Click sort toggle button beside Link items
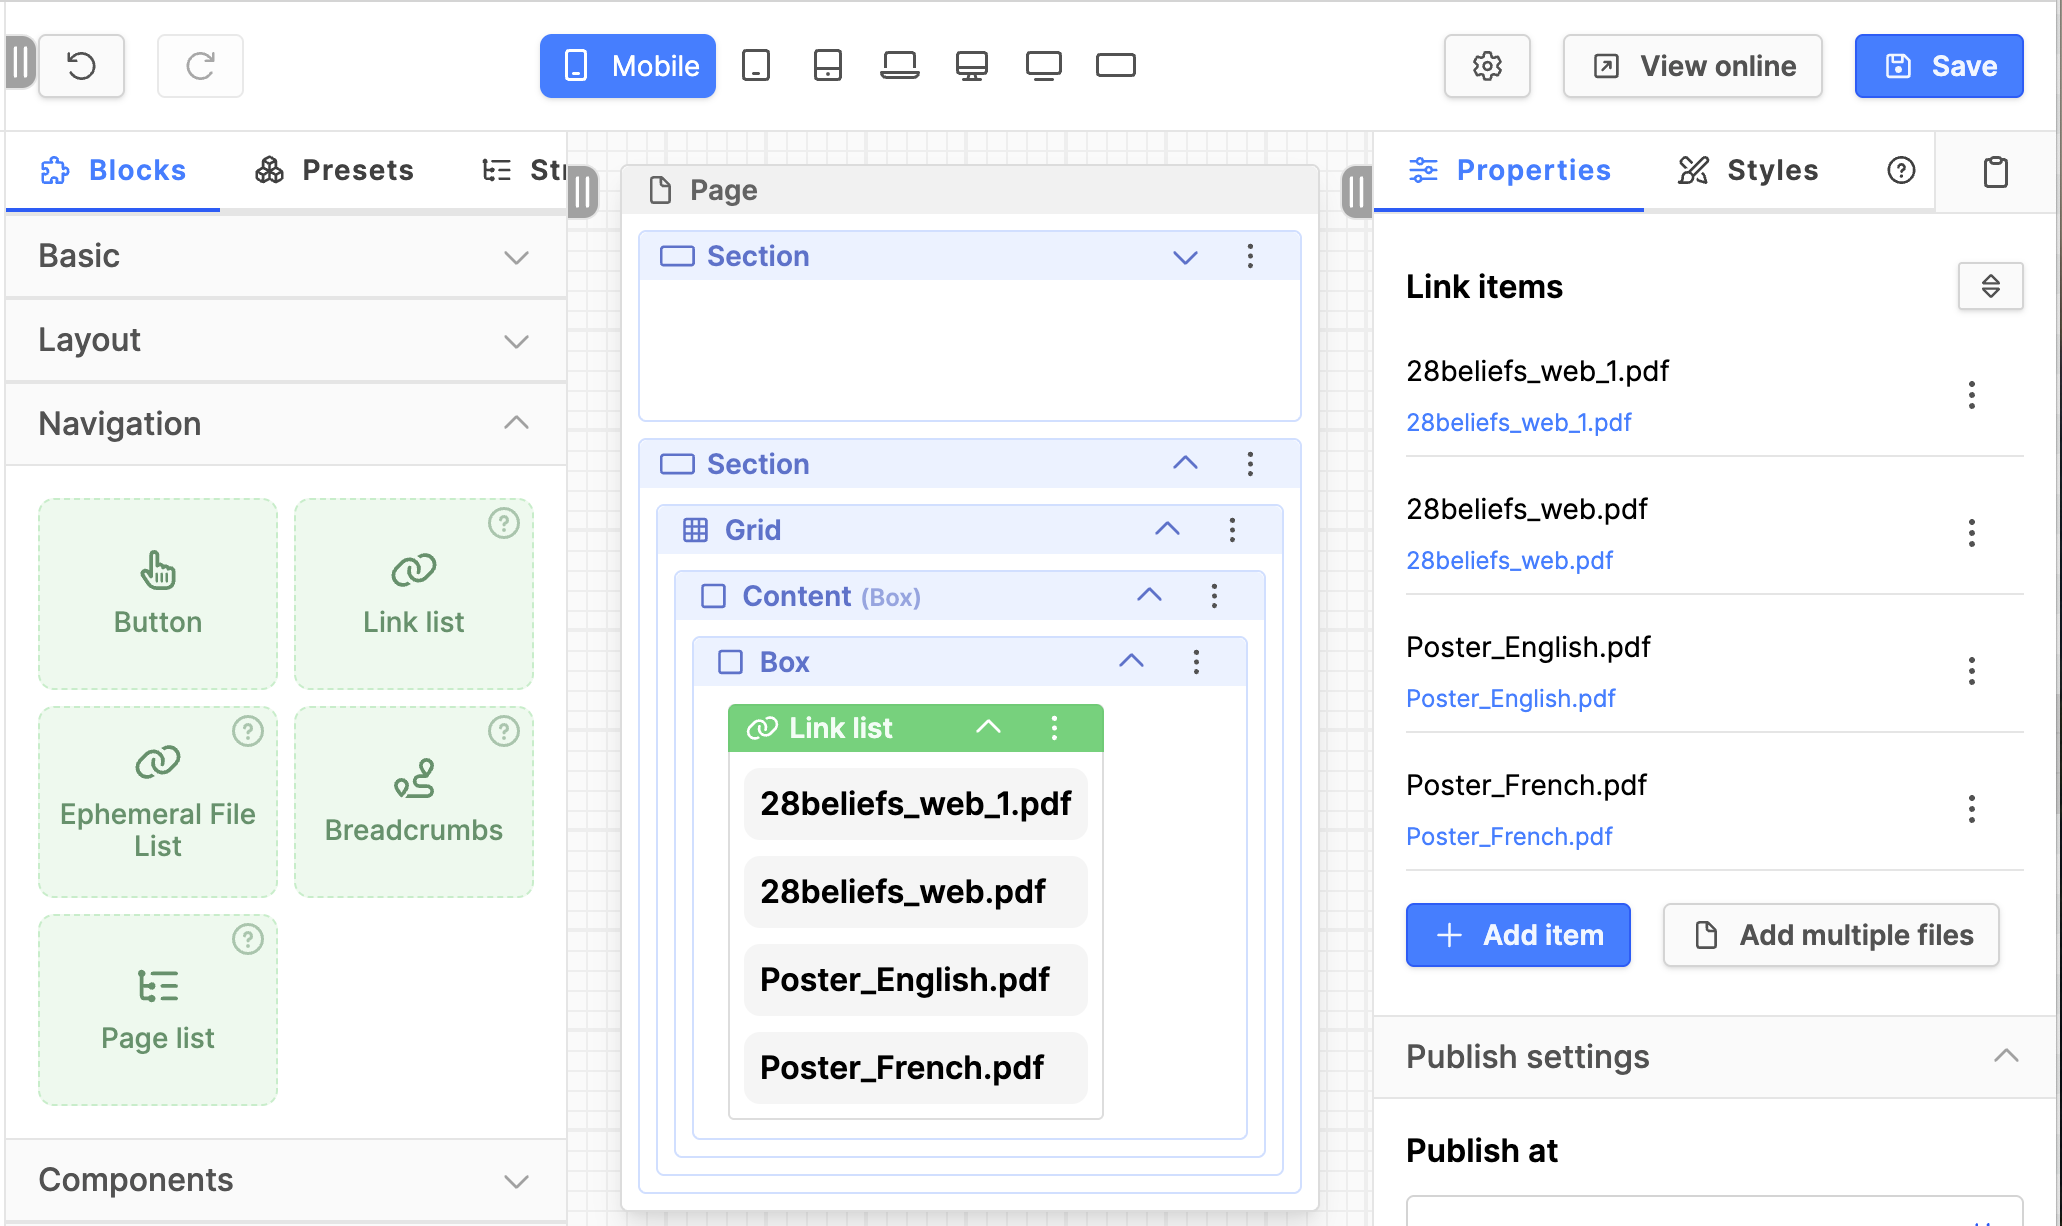This screenshot has width=2062, height=1226. (1990, 287)
